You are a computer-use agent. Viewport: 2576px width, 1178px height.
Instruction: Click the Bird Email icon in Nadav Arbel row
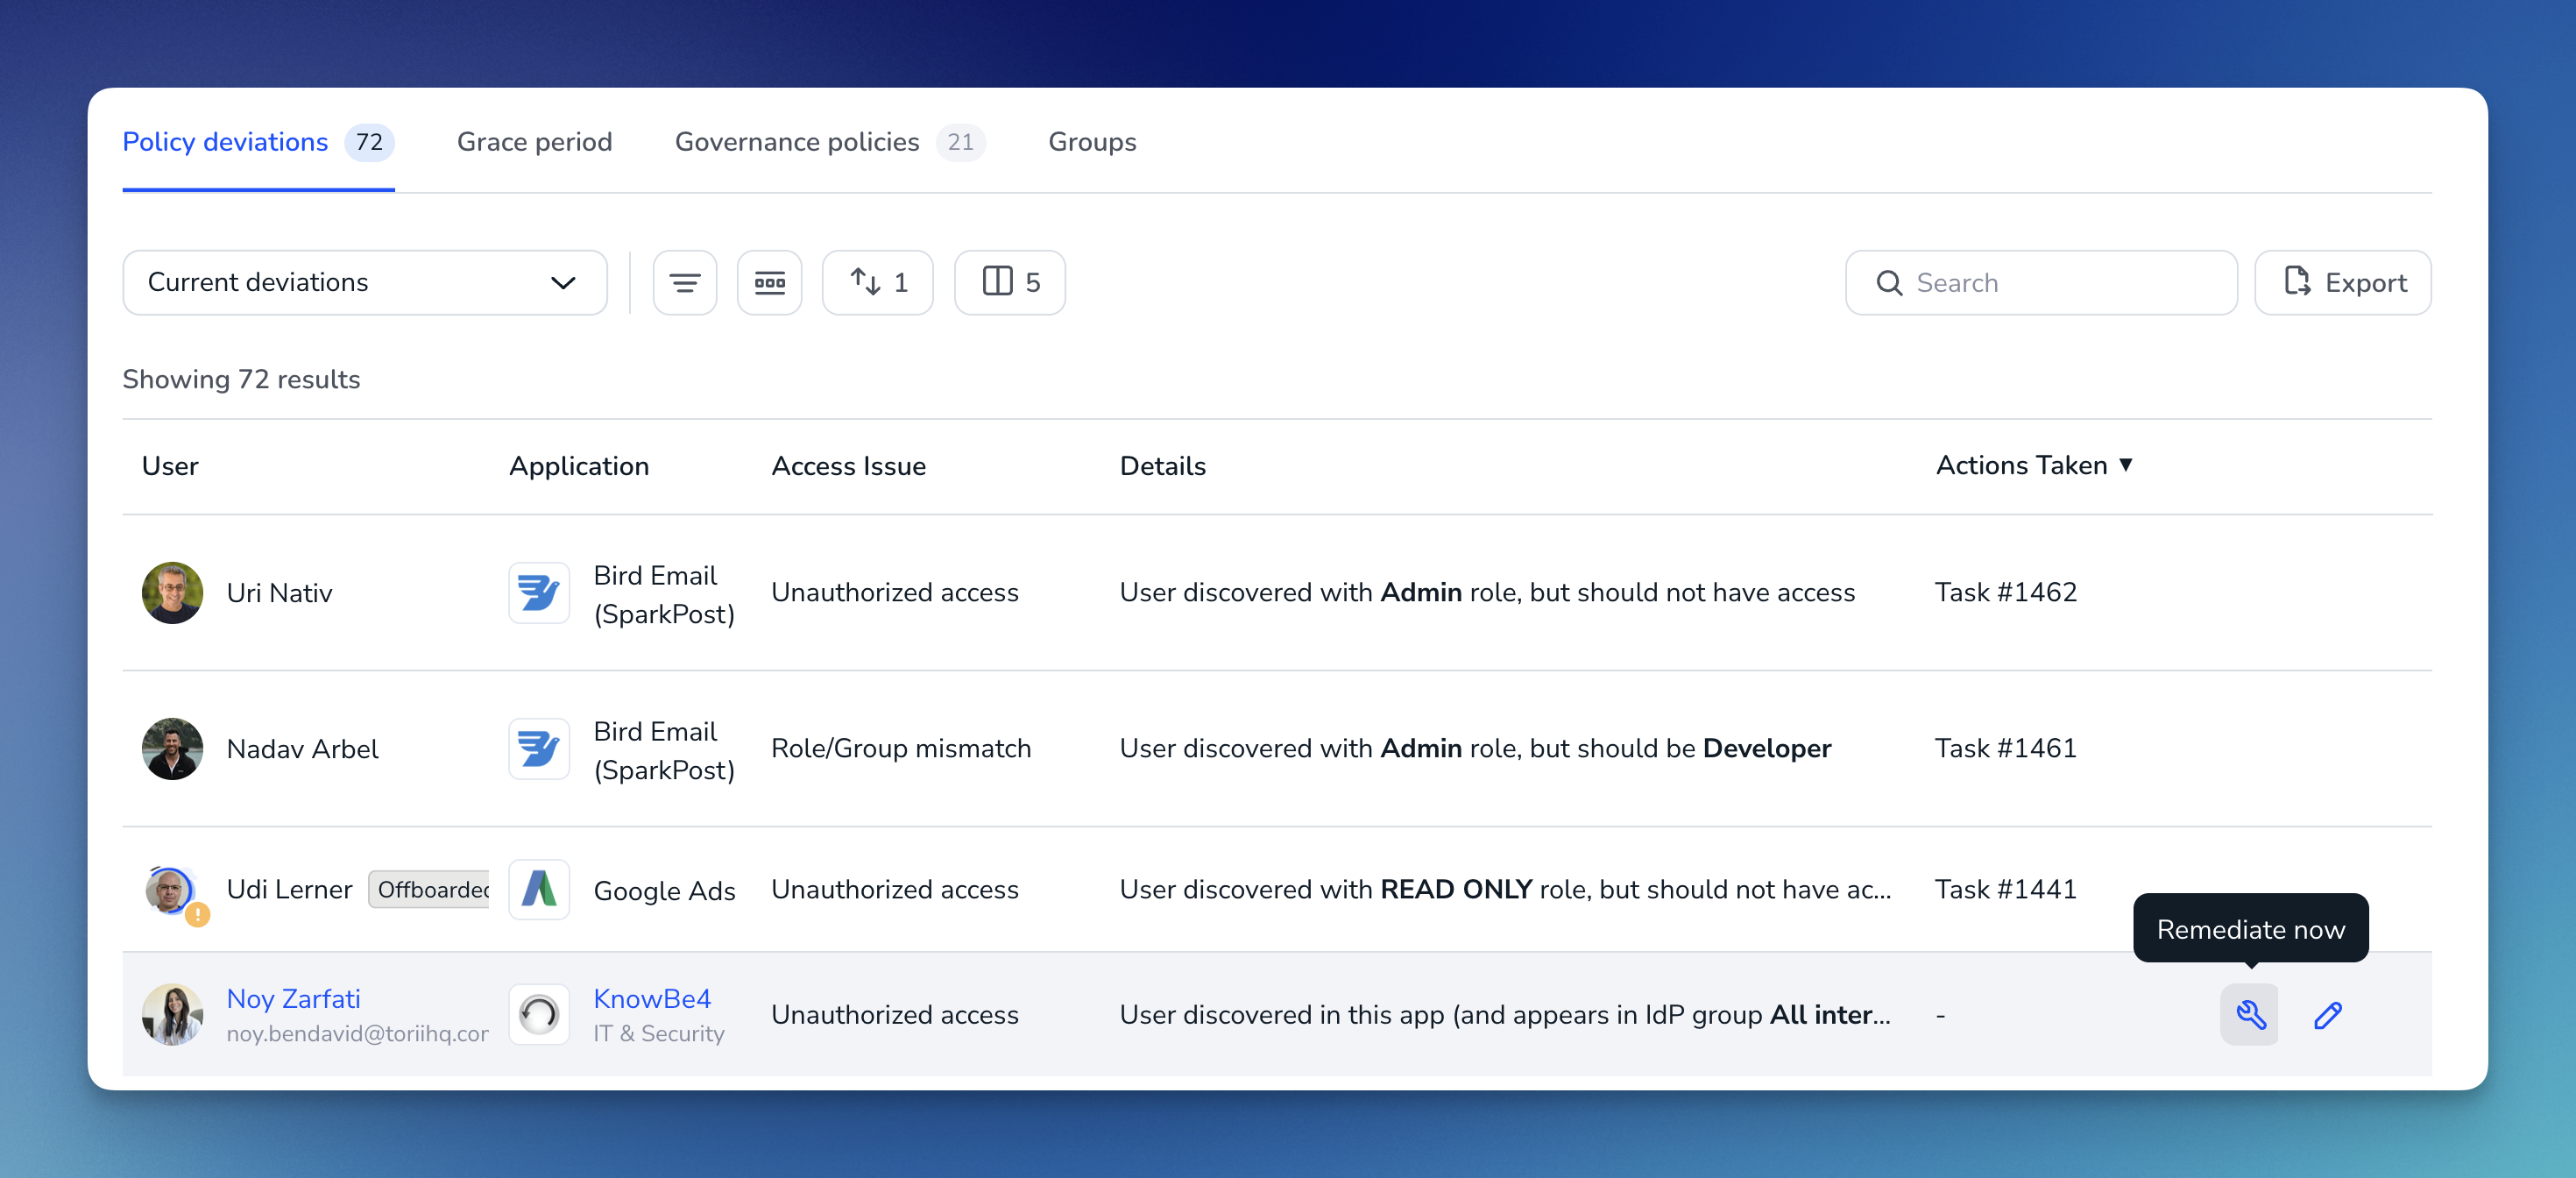[x=539, y=749]
